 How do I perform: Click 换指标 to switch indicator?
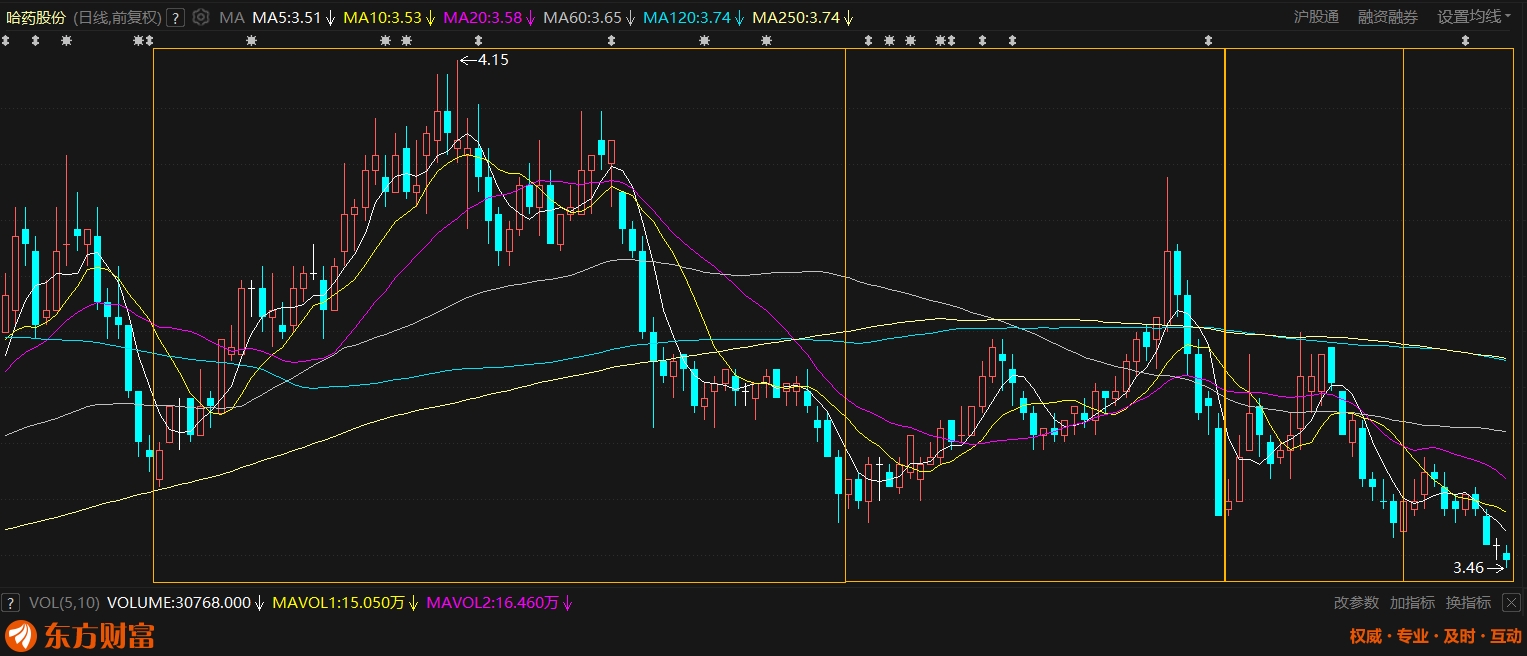click(1468, 603)
